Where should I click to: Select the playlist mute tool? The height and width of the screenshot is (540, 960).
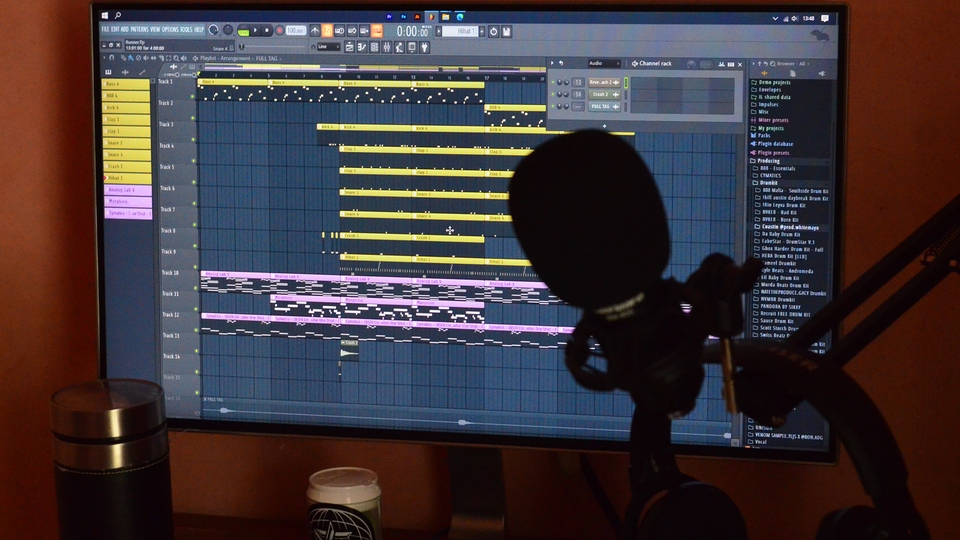[146, 58]
